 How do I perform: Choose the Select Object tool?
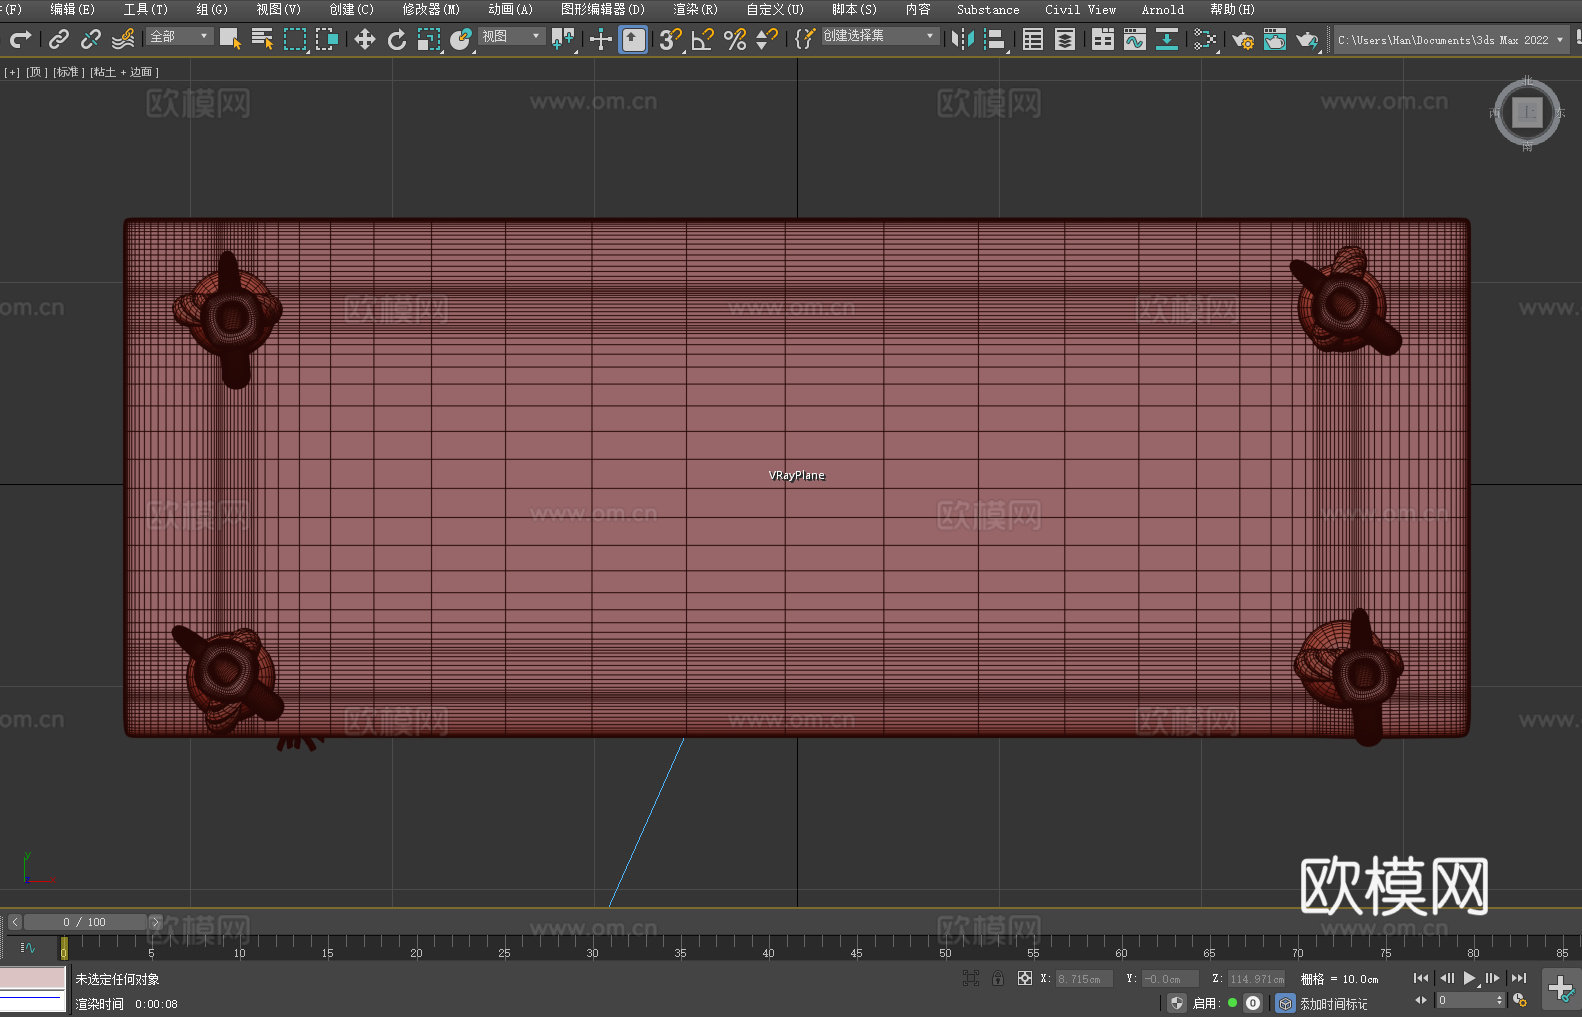pyautogui.click(x=230, y=39)
